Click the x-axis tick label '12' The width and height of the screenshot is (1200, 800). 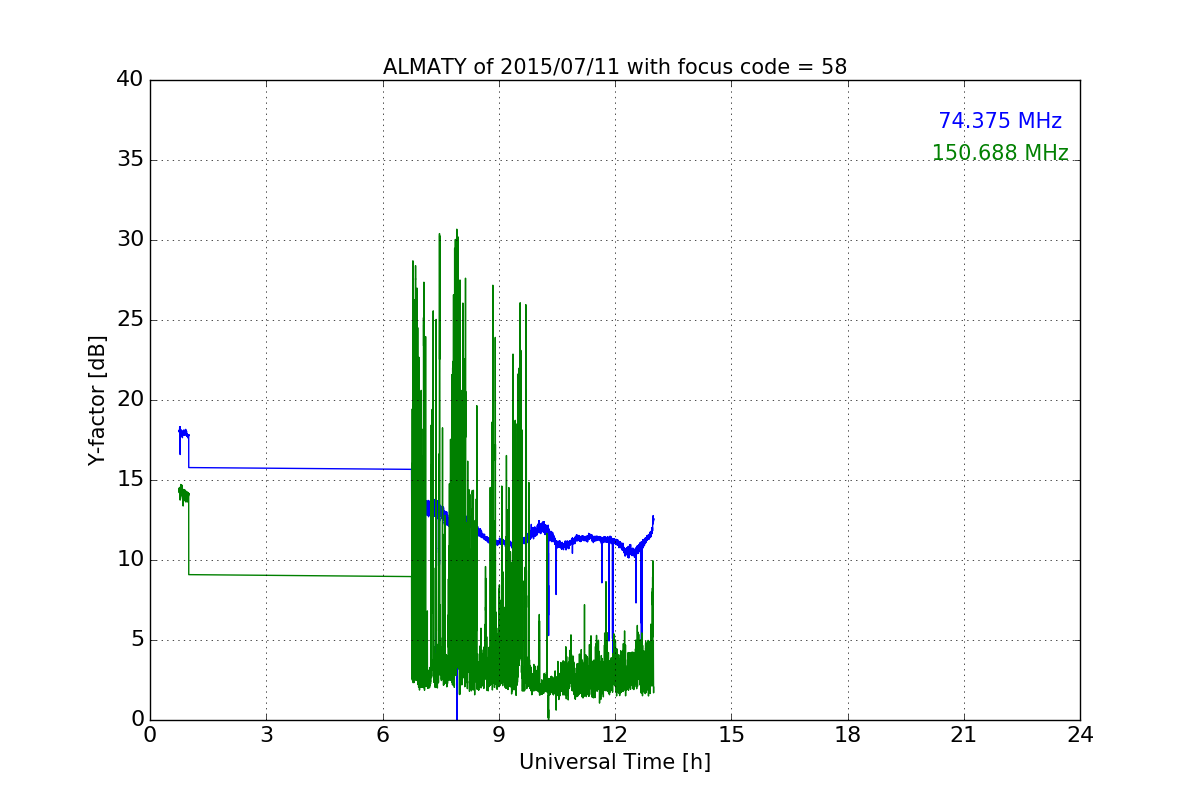[x=615, y=735]
